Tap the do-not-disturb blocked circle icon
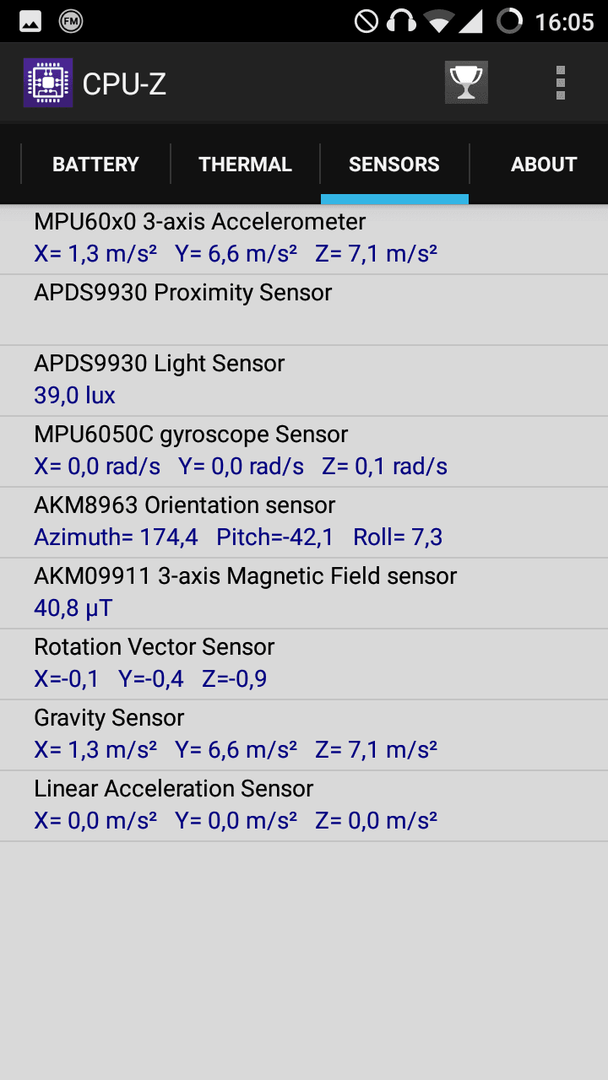The height and width of the screenshot is (1080, 608). (366, 21)
